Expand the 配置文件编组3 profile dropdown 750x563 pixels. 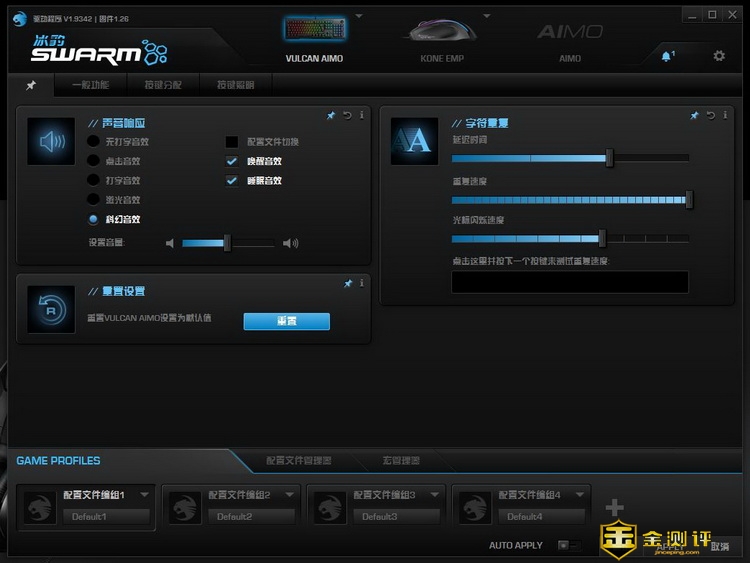pos(436,494)
